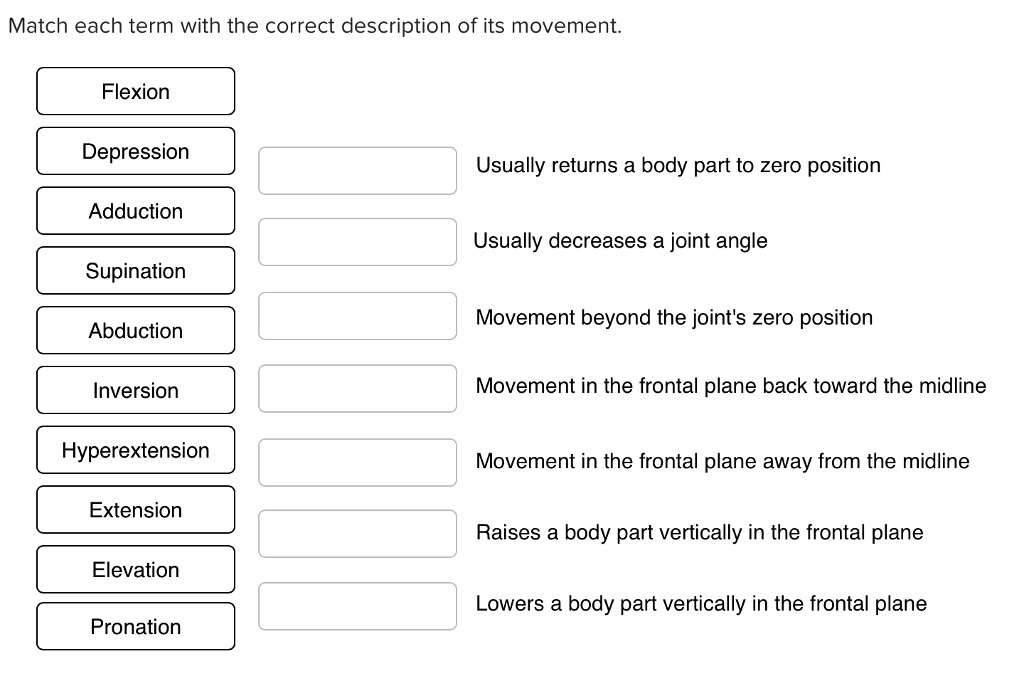
Task: Click answer slot for 'away from the midline'
Action: click(x=358, y=461)
